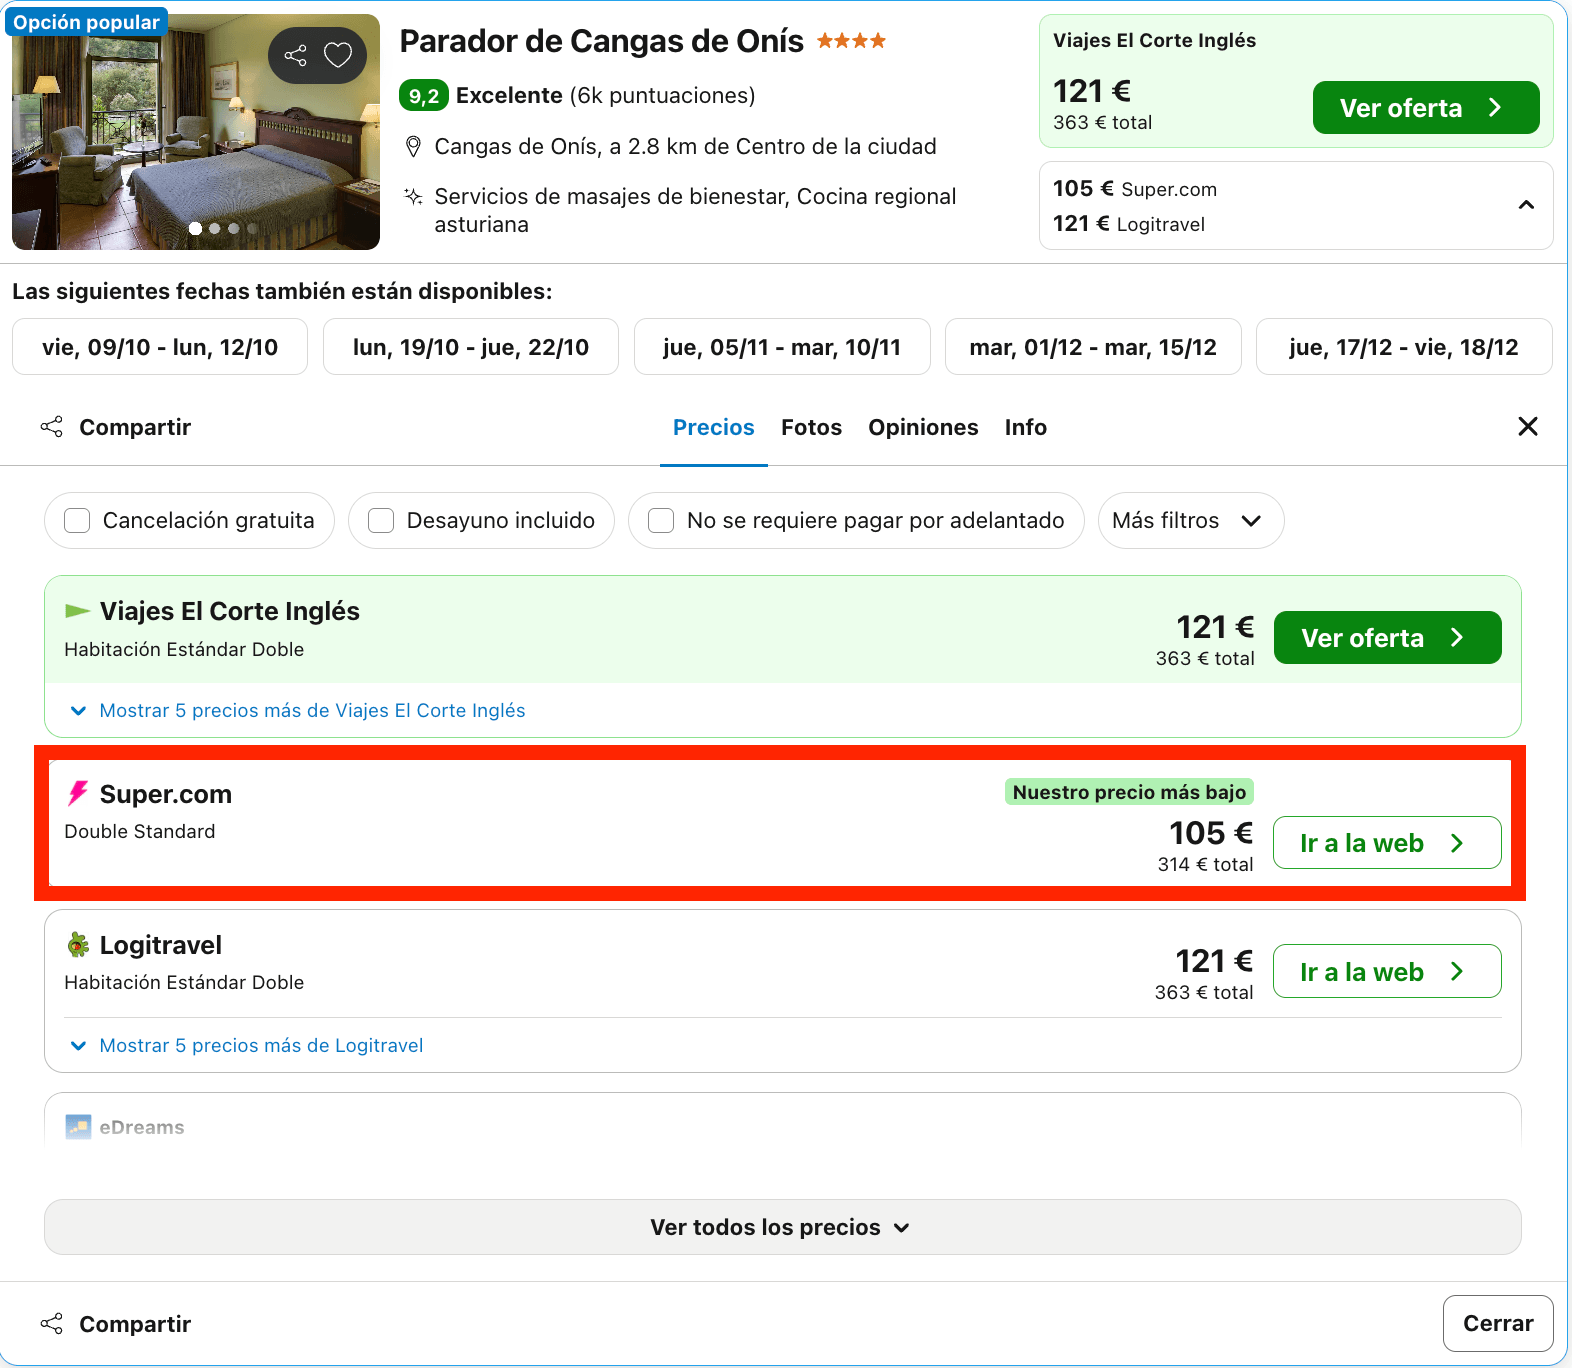
Task: Click the Logitravel logo icon
Action: (77, 945)
